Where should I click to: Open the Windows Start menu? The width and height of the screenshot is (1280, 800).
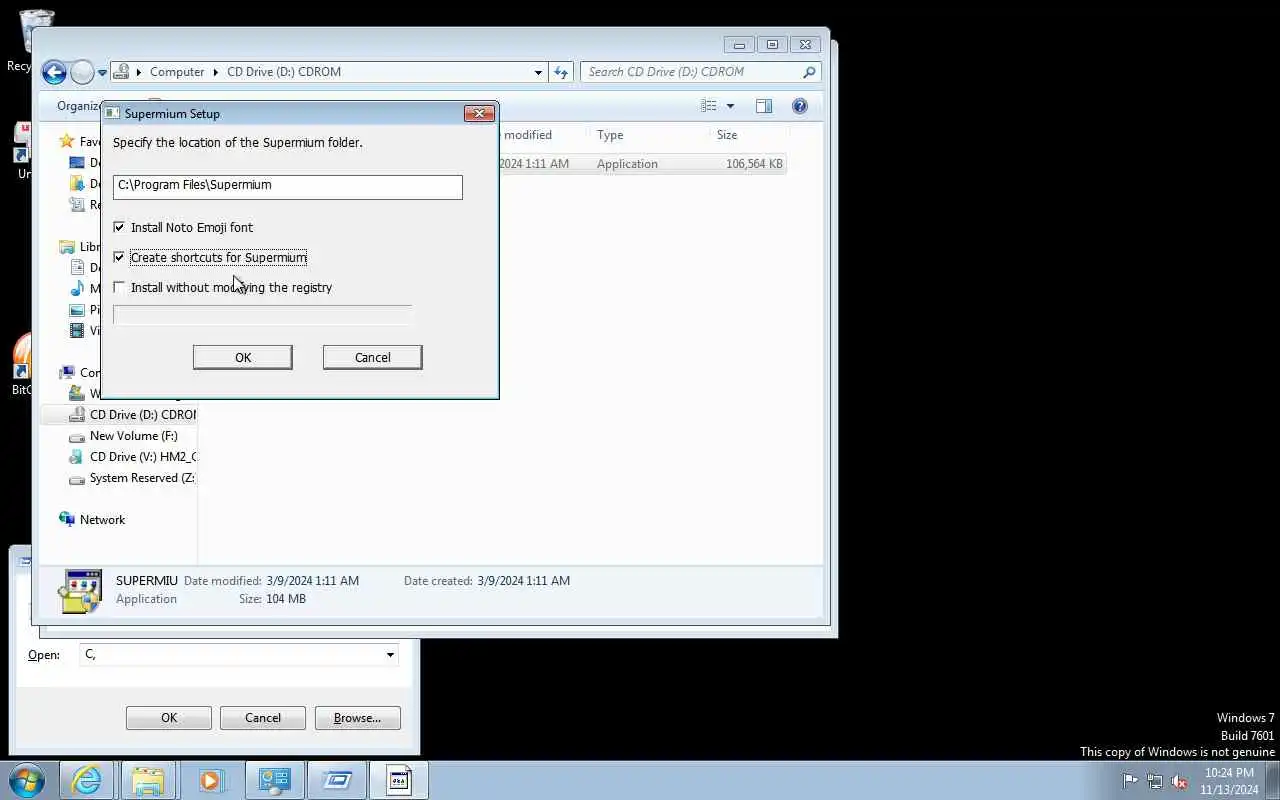(x=26, y=780)
